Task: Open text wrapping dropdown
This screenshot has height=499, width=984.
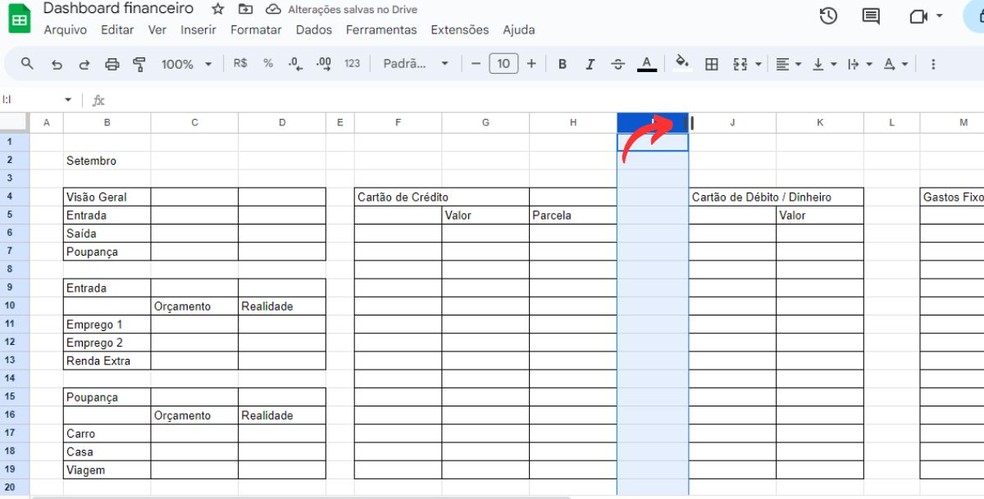Action: click(859, 64)
